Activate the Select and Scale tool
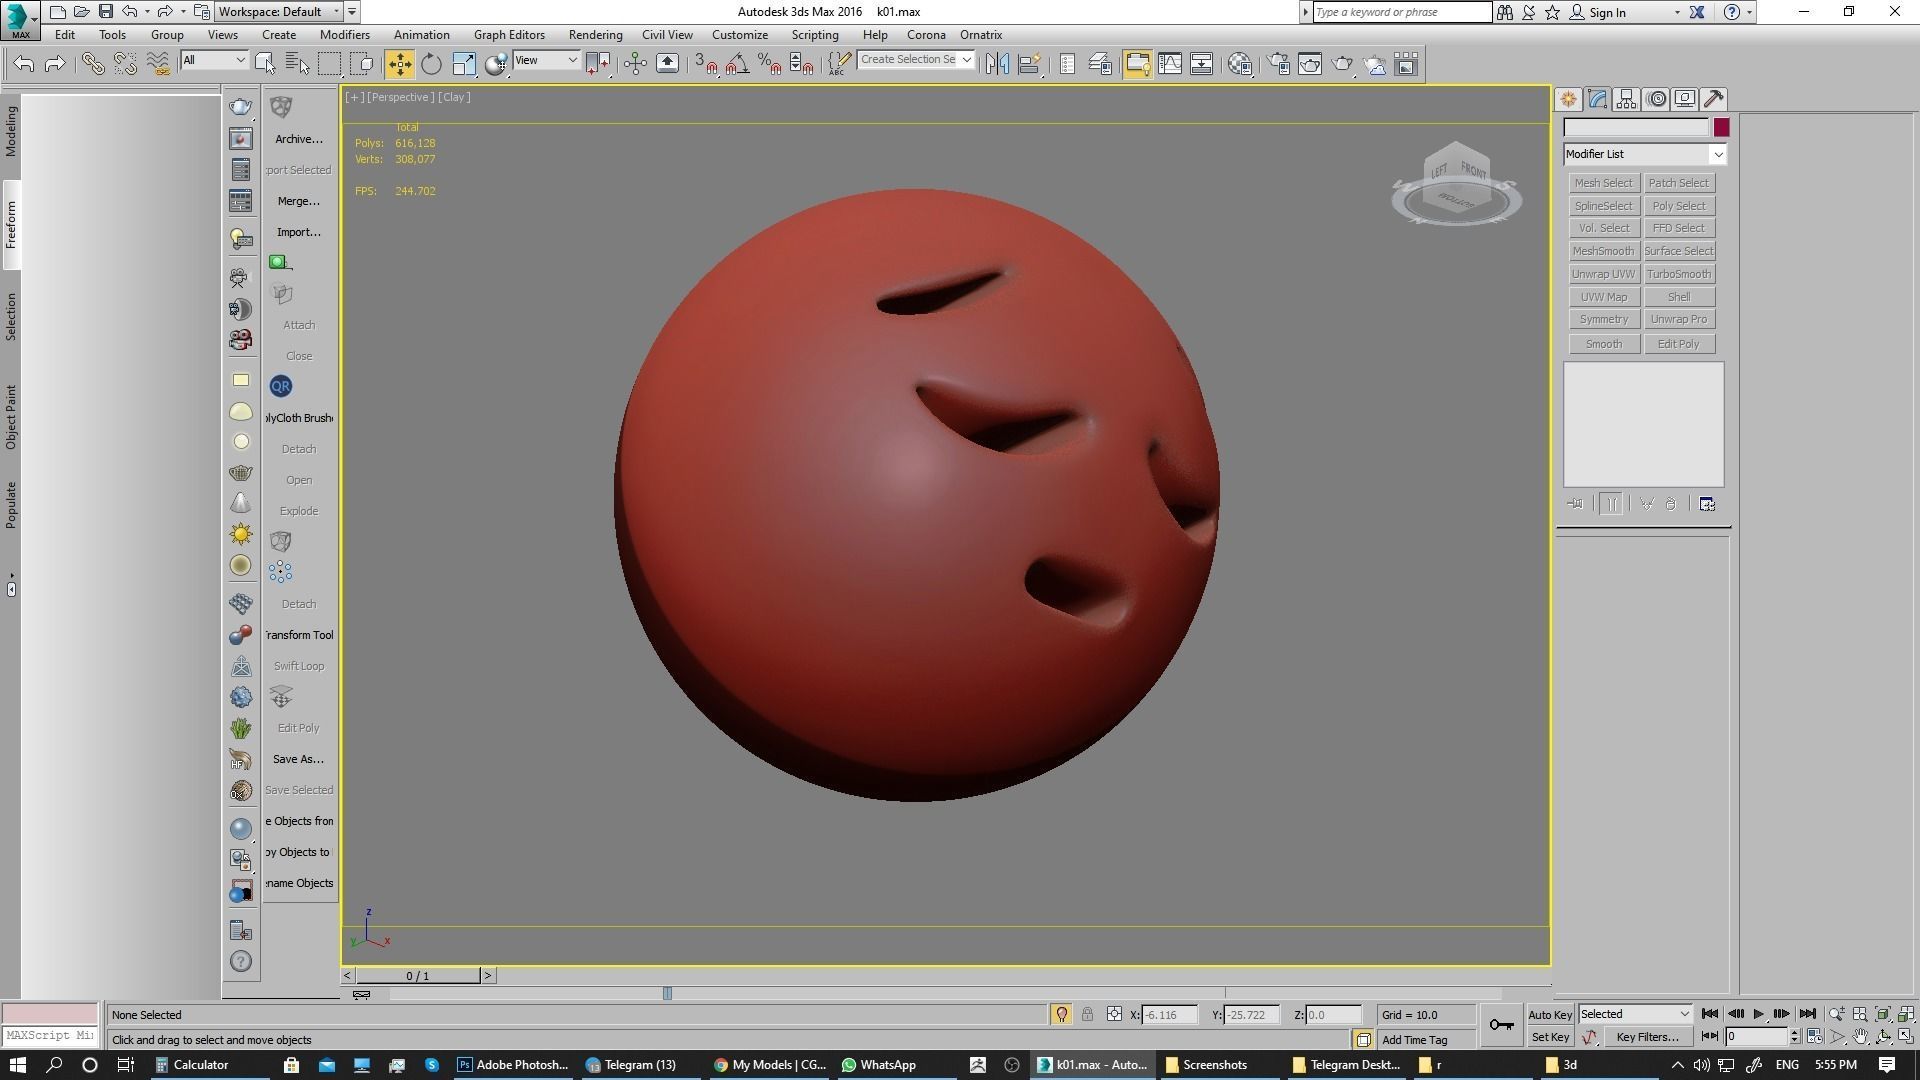 464,64
